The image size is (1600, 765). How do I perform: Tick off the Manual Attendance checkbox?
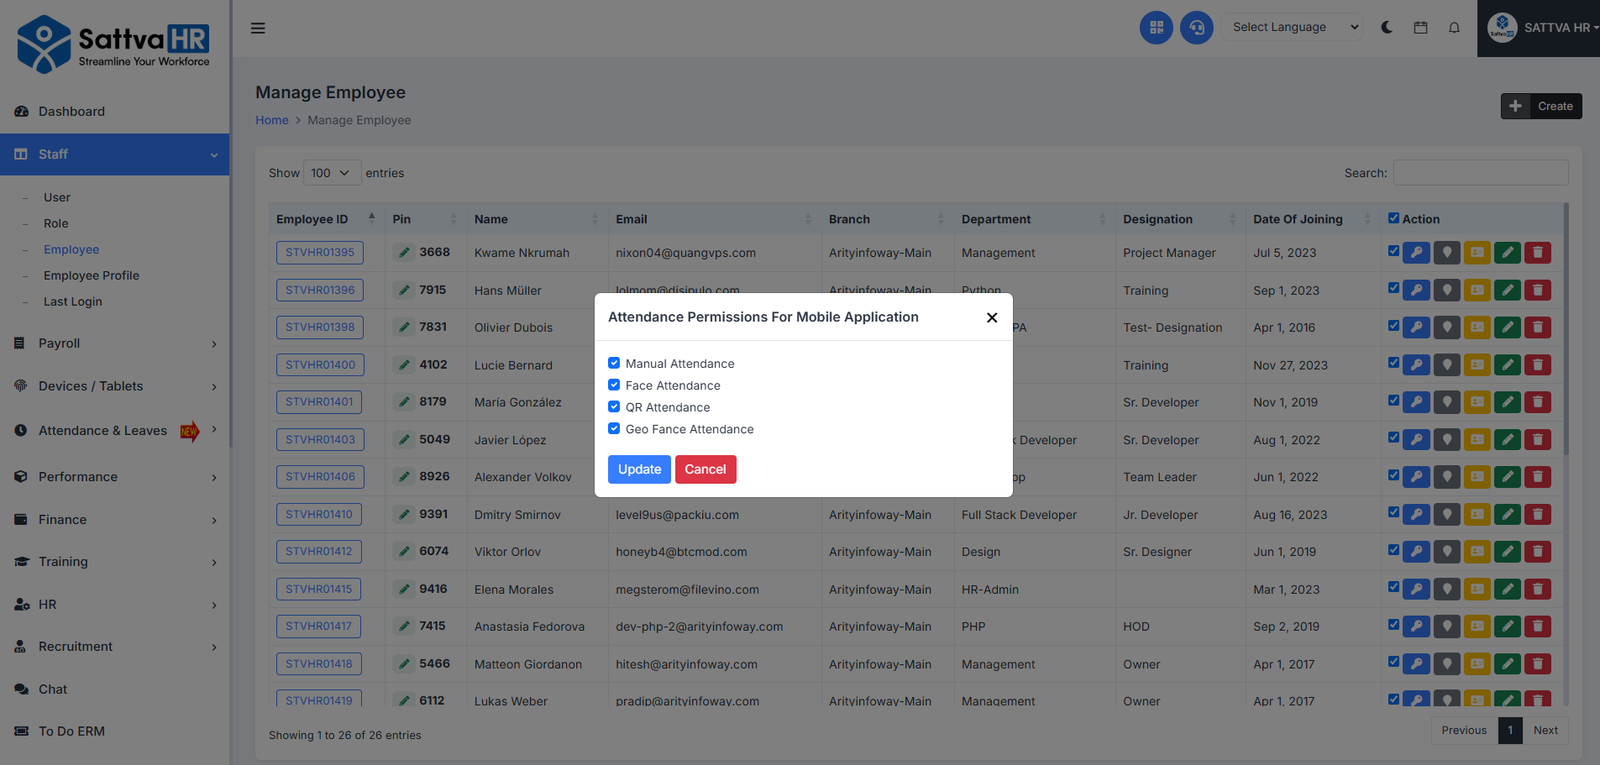[614, 363]
